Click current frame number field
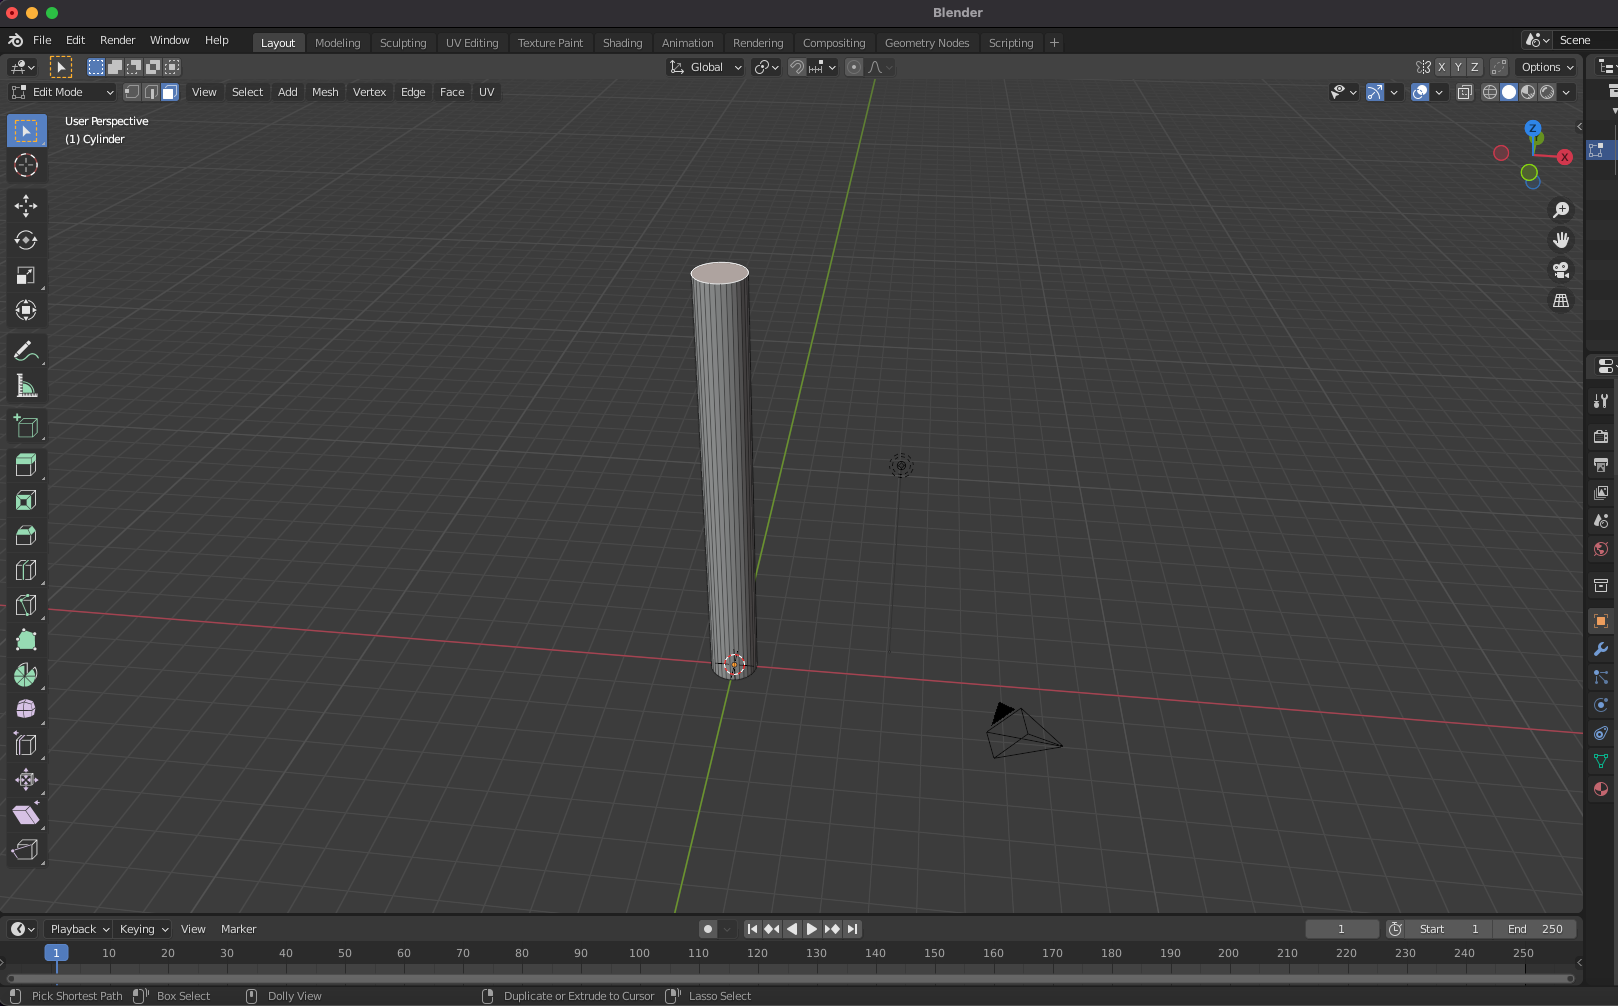This screenshot has width=1618, height=1006. click(1341, 929)
